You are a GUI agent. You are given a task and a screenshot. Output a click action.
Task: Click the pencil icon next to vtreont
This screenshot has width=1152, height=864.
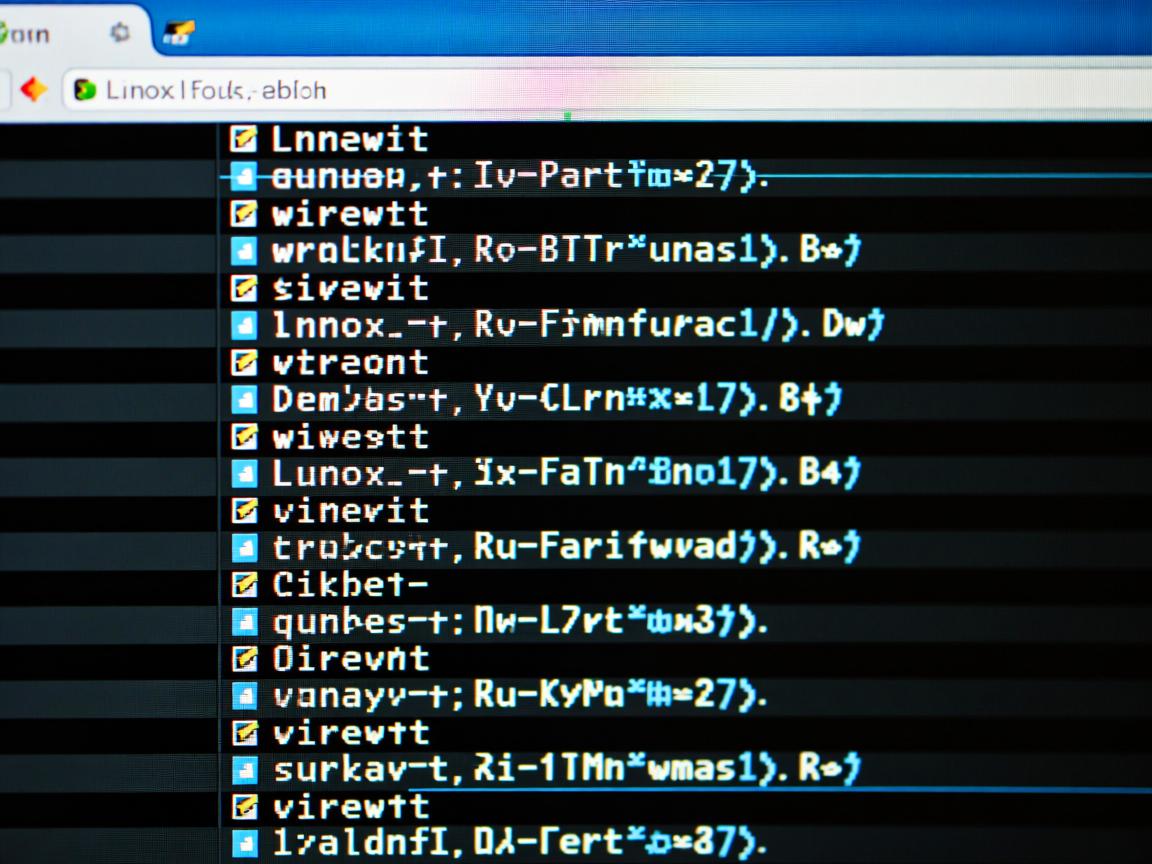pos(244,362)
